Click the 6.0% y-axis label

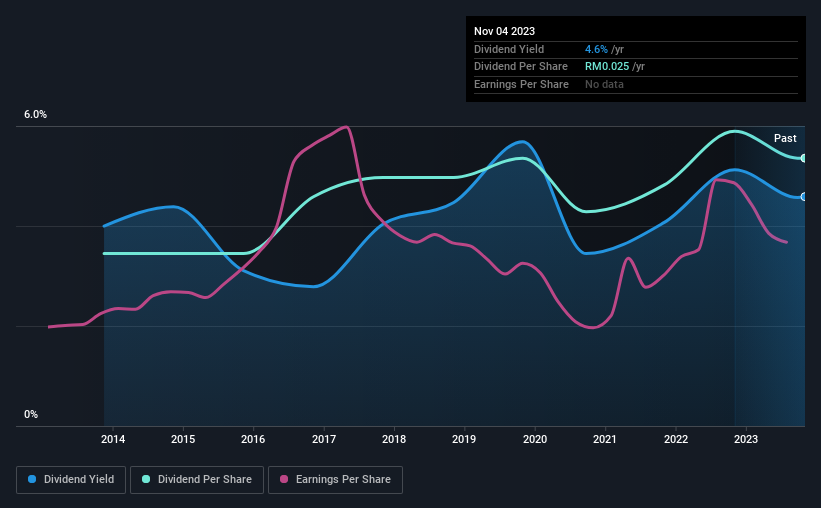click(35, 115)
